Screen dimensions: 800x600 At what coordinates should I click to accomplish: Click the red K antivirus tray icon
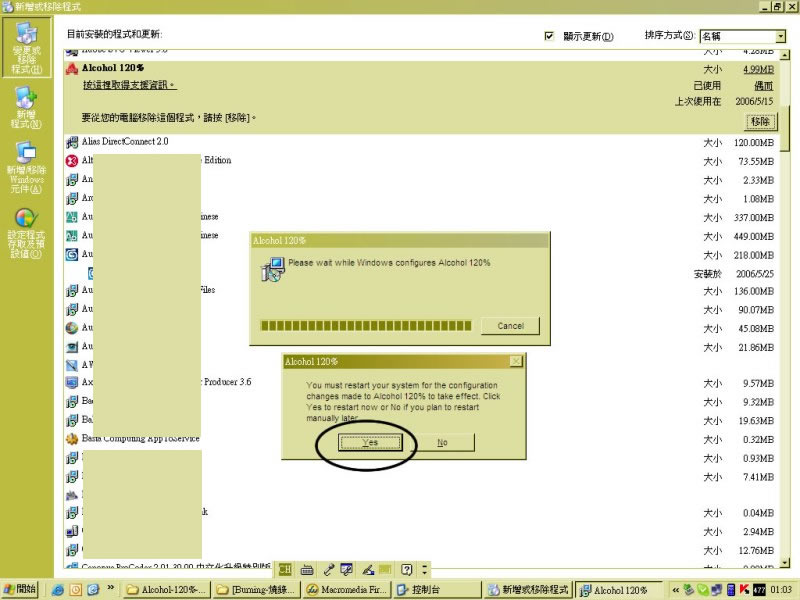tap(744, 590)
